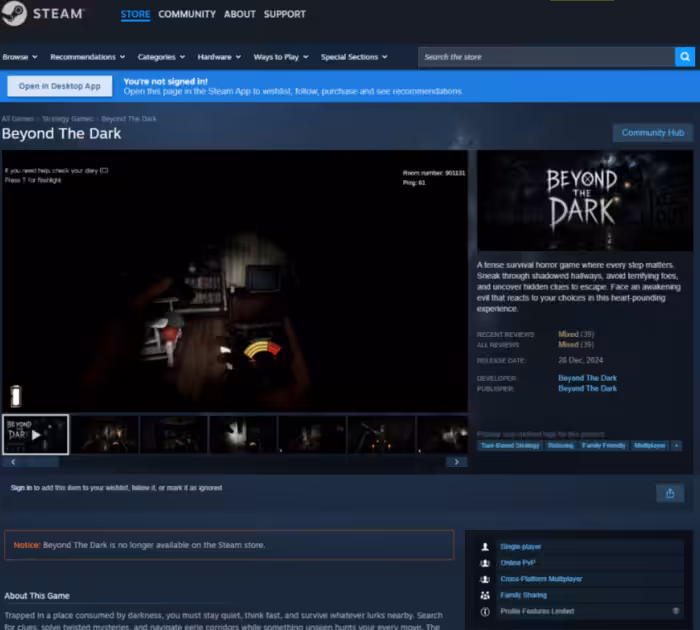The width and height of the screenshot is (700, 630).
Task: Open the Recommendations dropdown
Action: 88,57
